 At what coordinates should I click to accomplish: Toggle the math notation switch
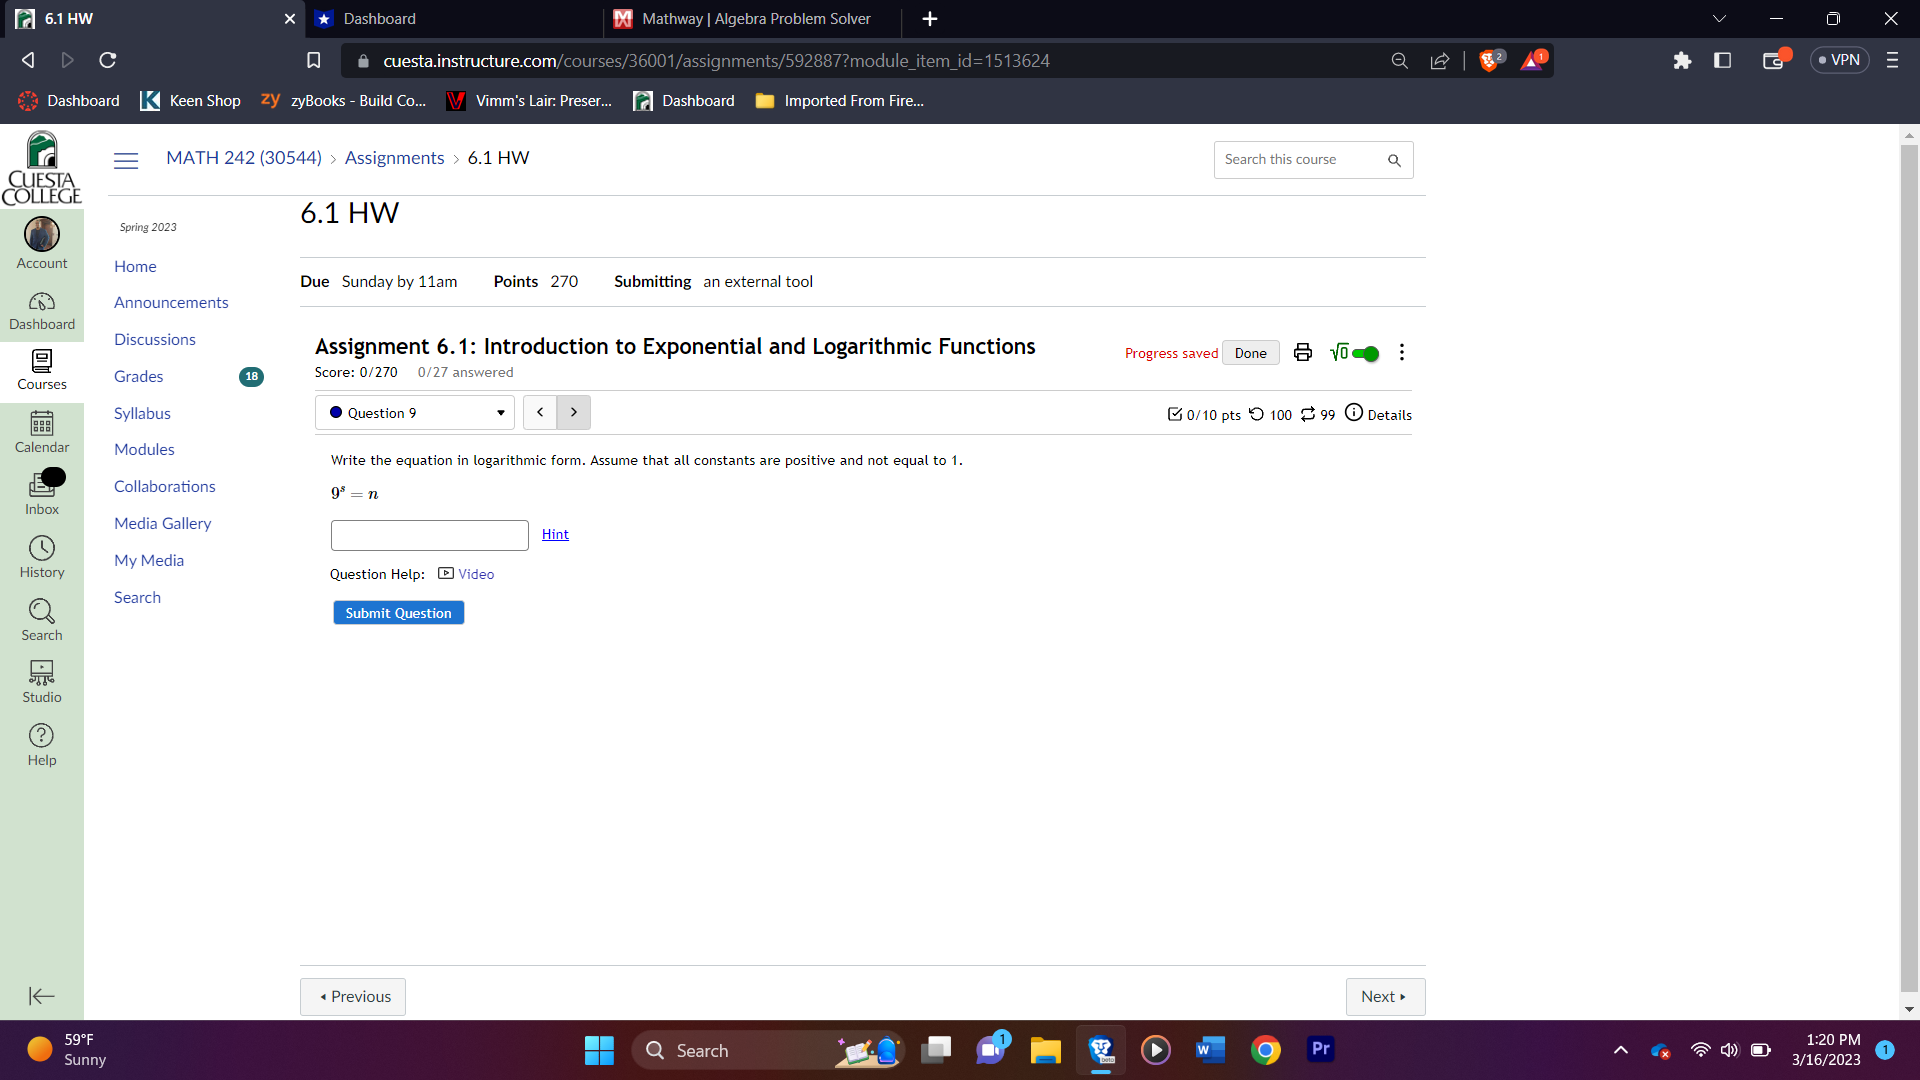(1365, 353)
